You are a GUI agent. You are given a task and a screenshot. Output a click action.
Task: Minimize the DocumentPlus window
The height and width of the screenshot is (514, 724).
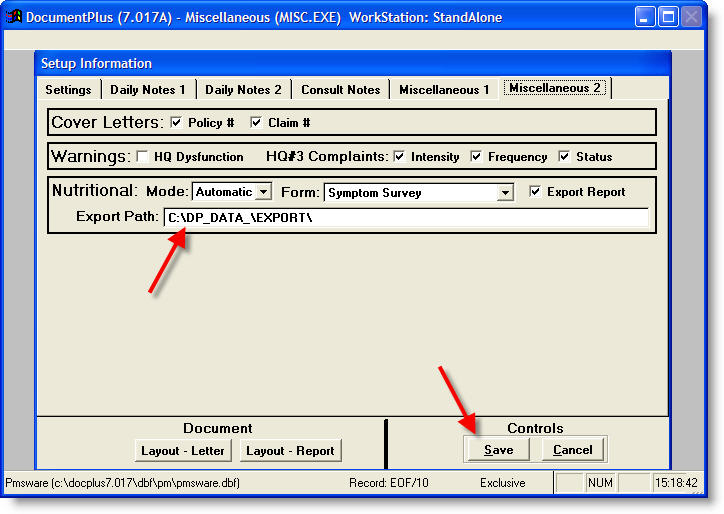coord(645,18)
